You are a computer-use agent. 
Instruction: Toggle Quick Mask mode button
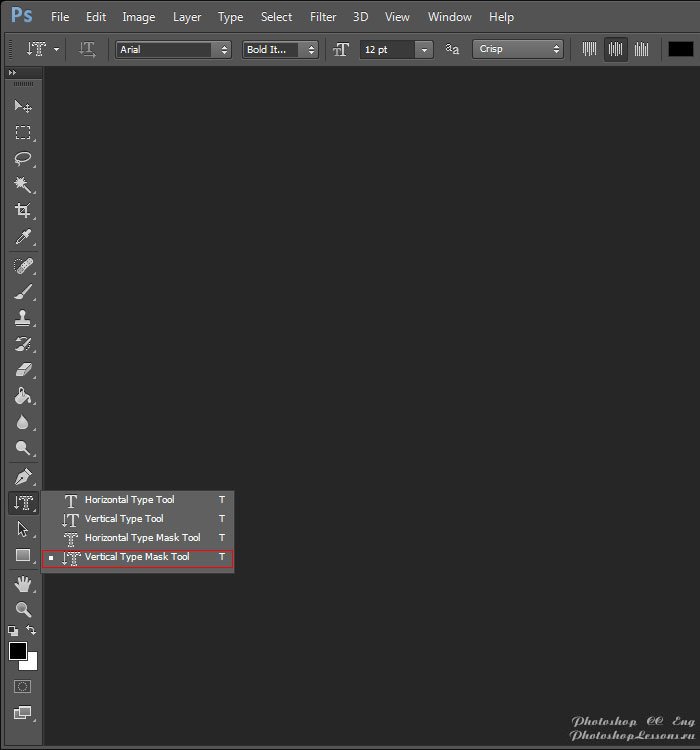[x=22, y=687]
